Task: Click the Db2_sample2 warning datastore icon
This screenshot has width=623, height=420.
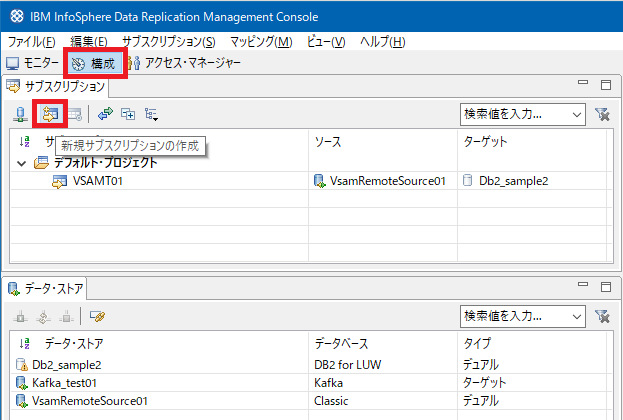Action: point(22,365)
